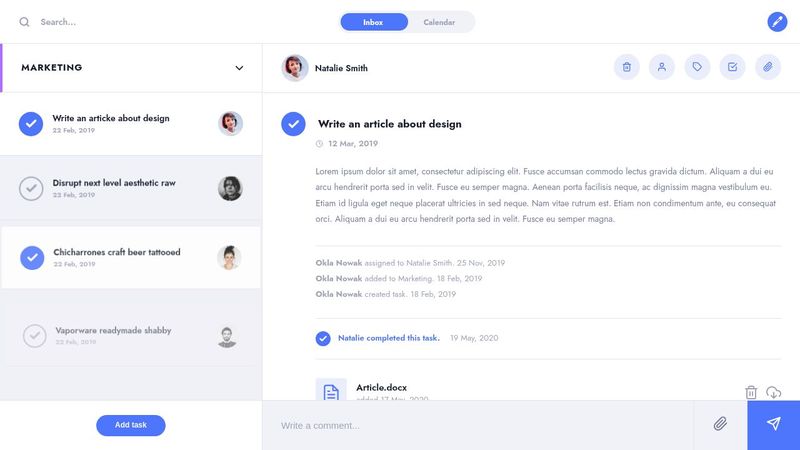Open avatar on 'Write an articke about design' row

pyautogui.click(x=231, y=123)
